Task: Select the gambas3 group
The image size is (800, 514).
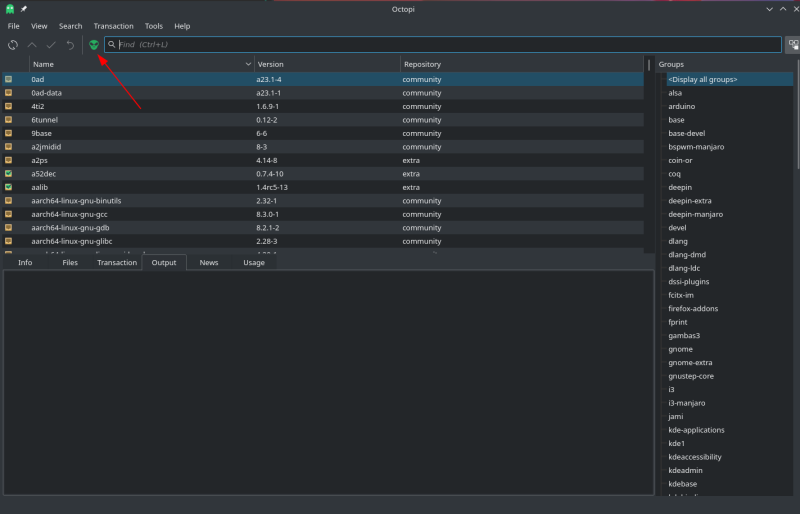Action: coord(684,335)
